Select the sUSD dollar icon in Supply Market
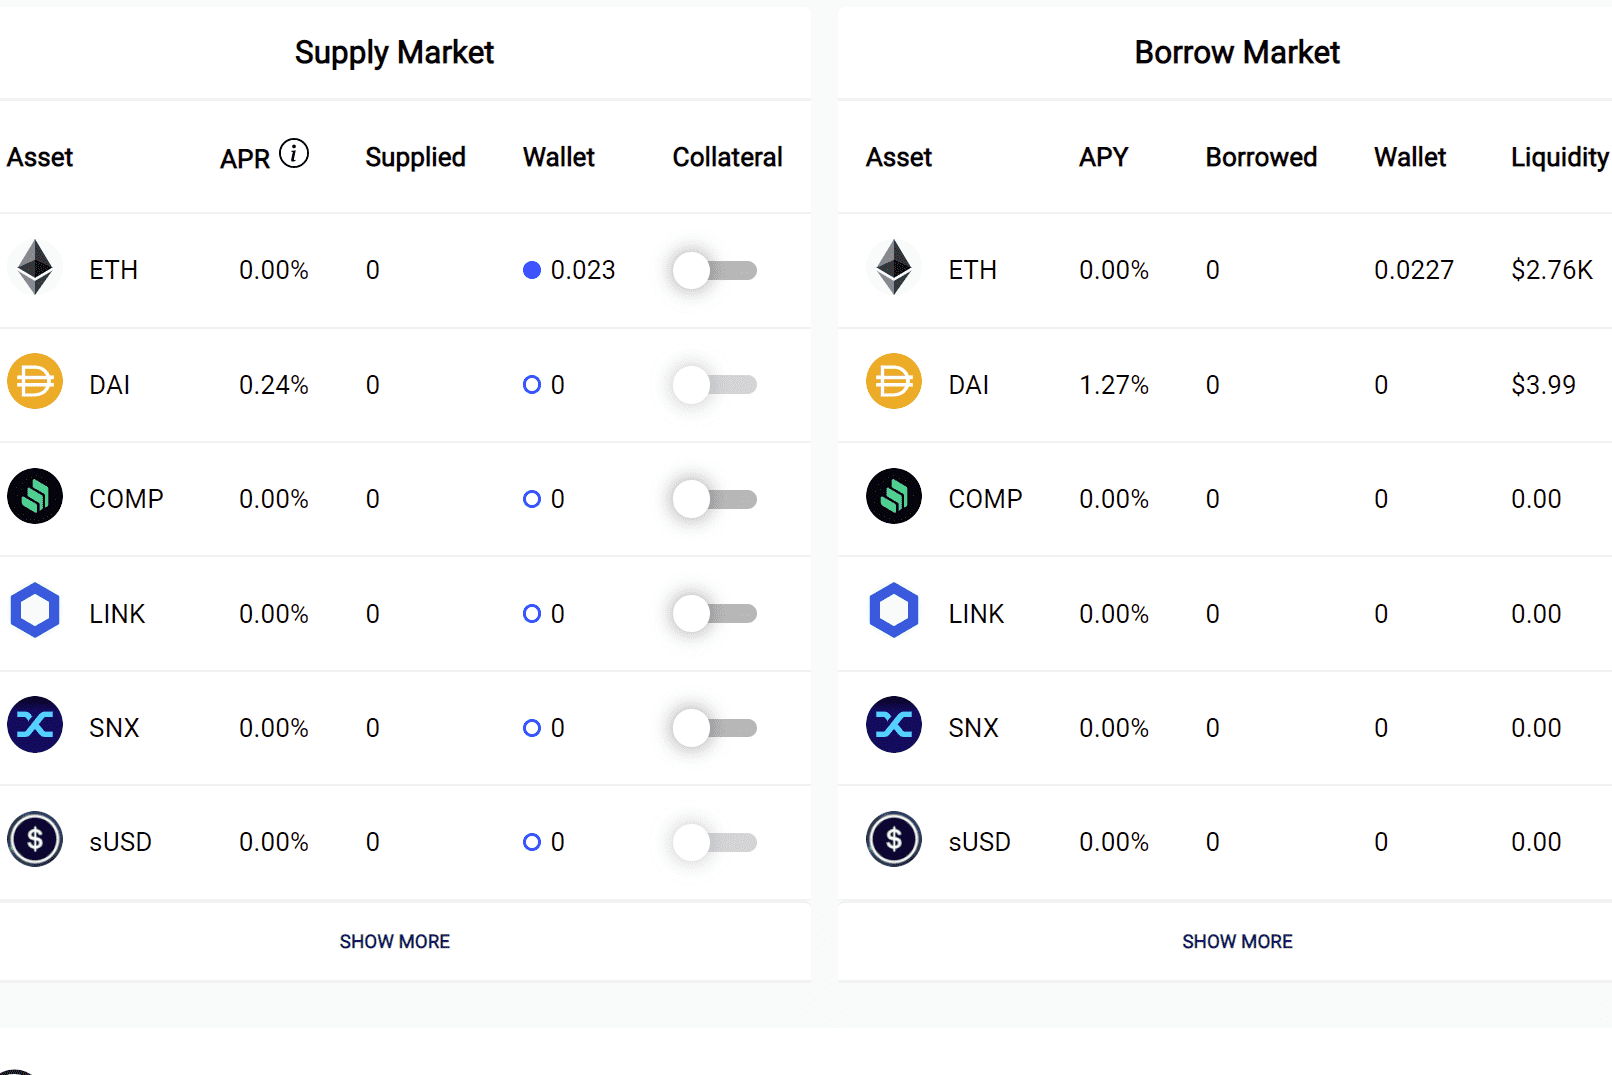The image size is (1612, 1075). 35,839
